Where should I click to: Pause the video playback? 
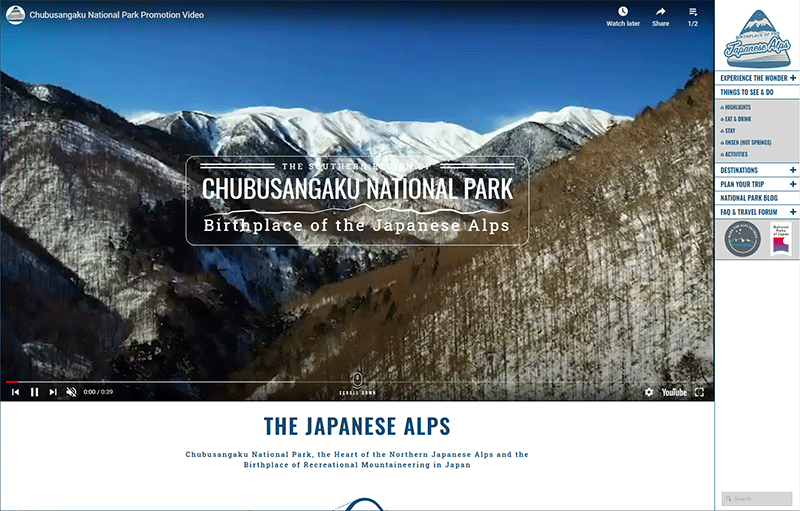[x=34, y=392]
